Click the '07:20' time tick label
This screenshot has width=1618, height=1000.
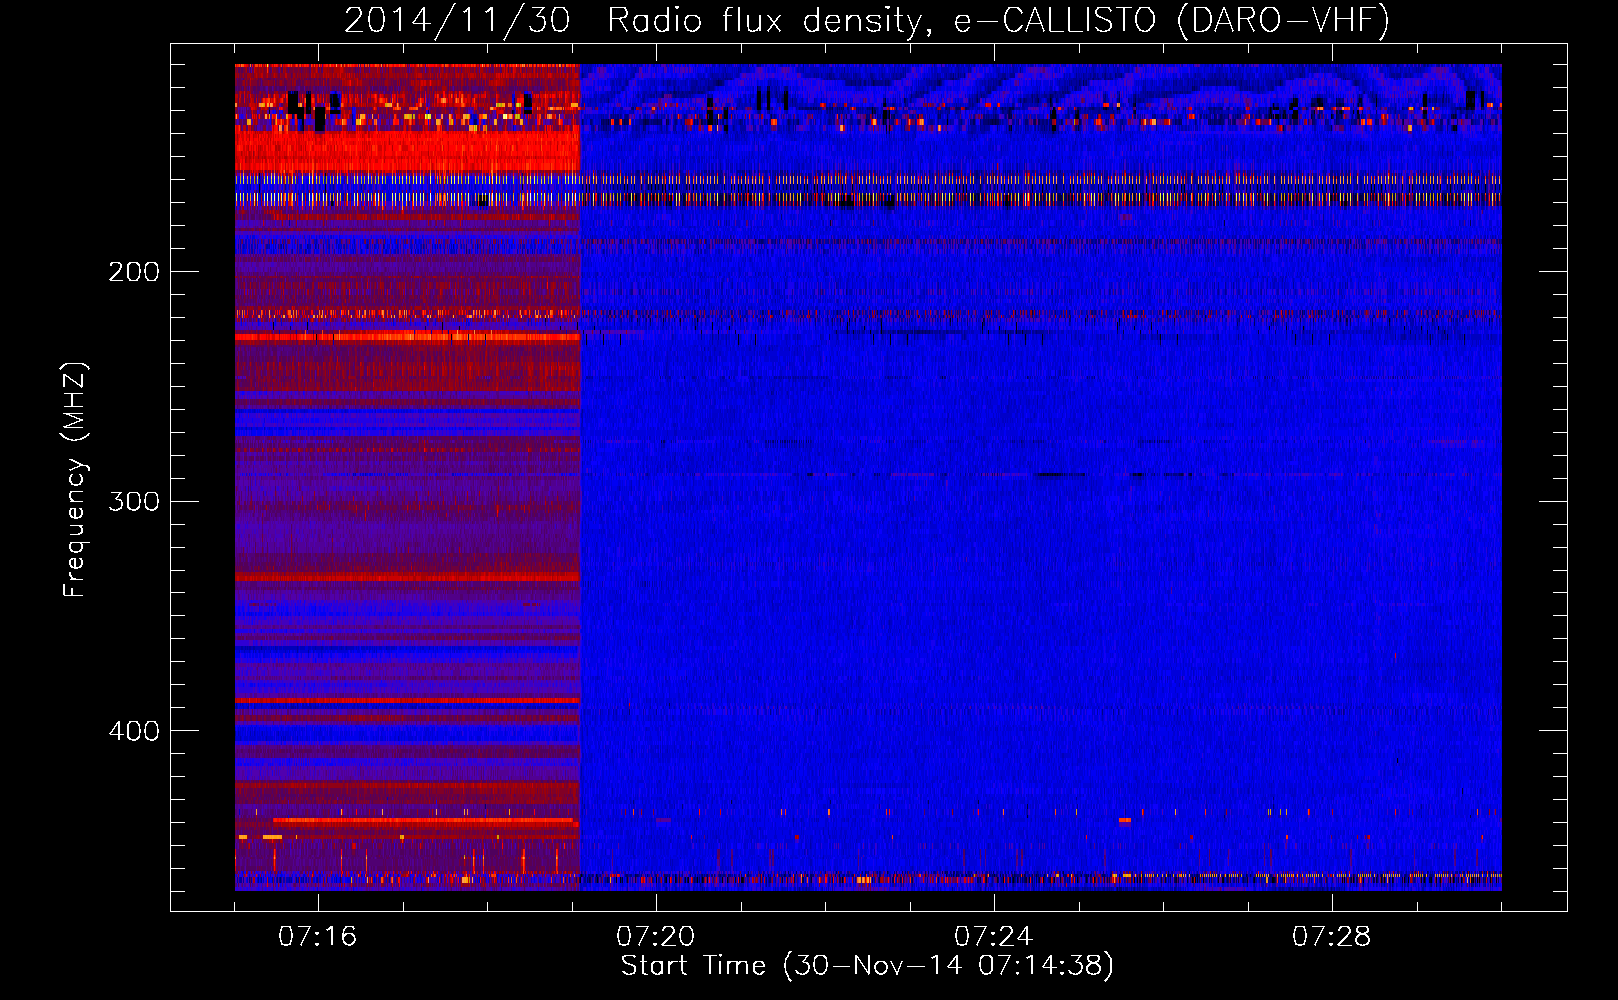coord(655,937)
